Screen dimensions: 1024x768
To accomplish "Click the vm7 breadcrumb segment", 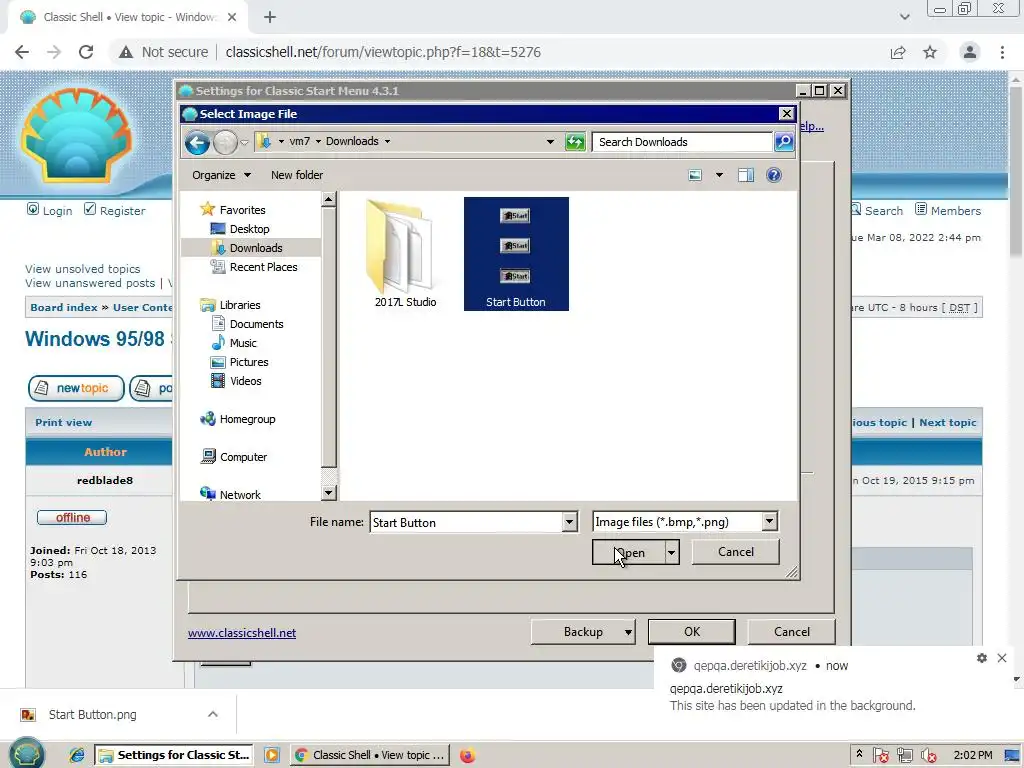I will pyautogui.click(x=299, y=141).
